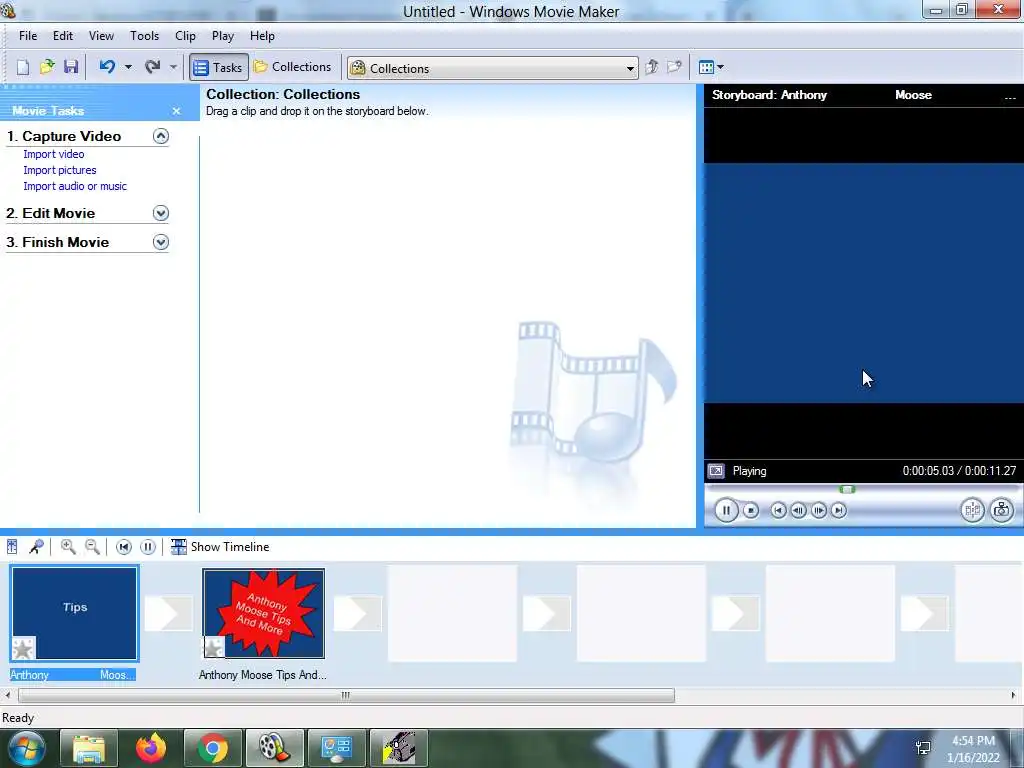Click the video effect star on Tips clip
Screen dimensions: 1024x768
click(24, 648)
